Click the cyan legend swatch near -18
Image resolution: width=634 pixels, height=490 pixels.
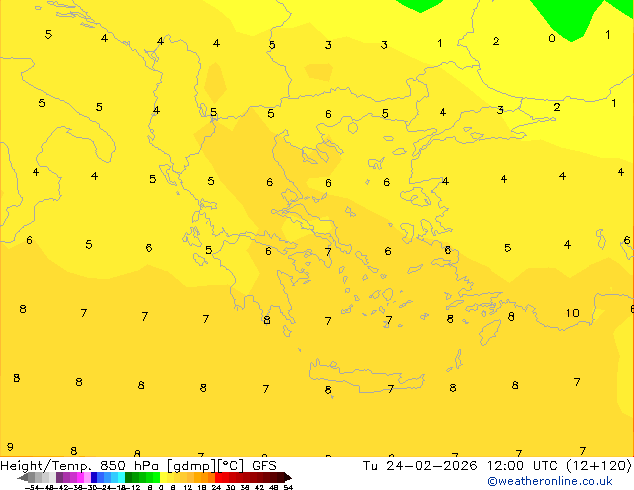121,477
